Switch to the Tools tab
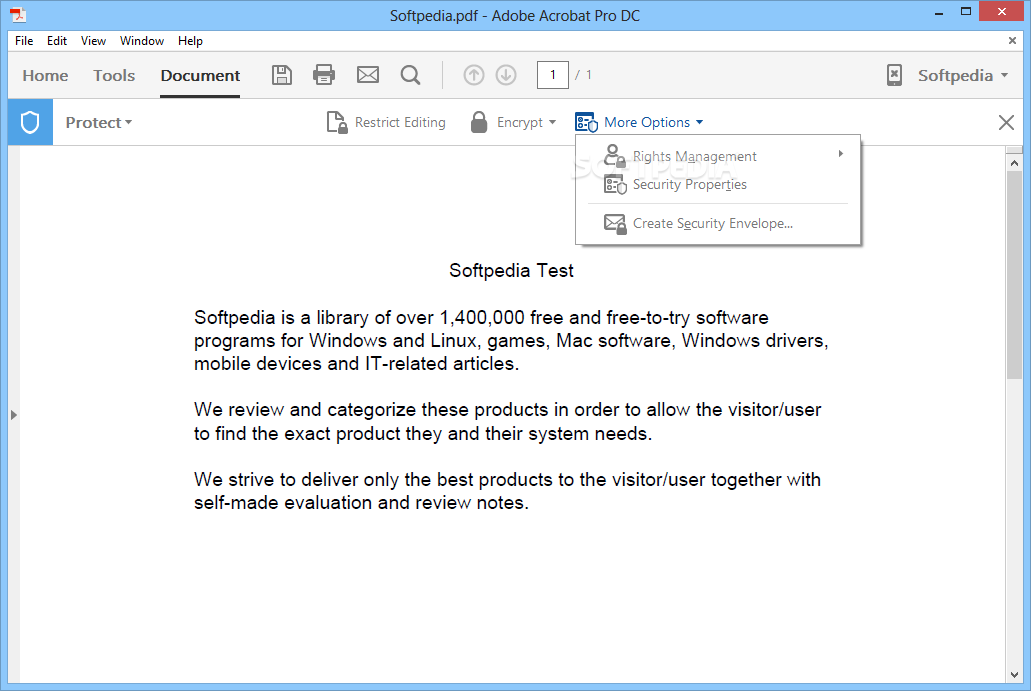 [x=114, y=76]
